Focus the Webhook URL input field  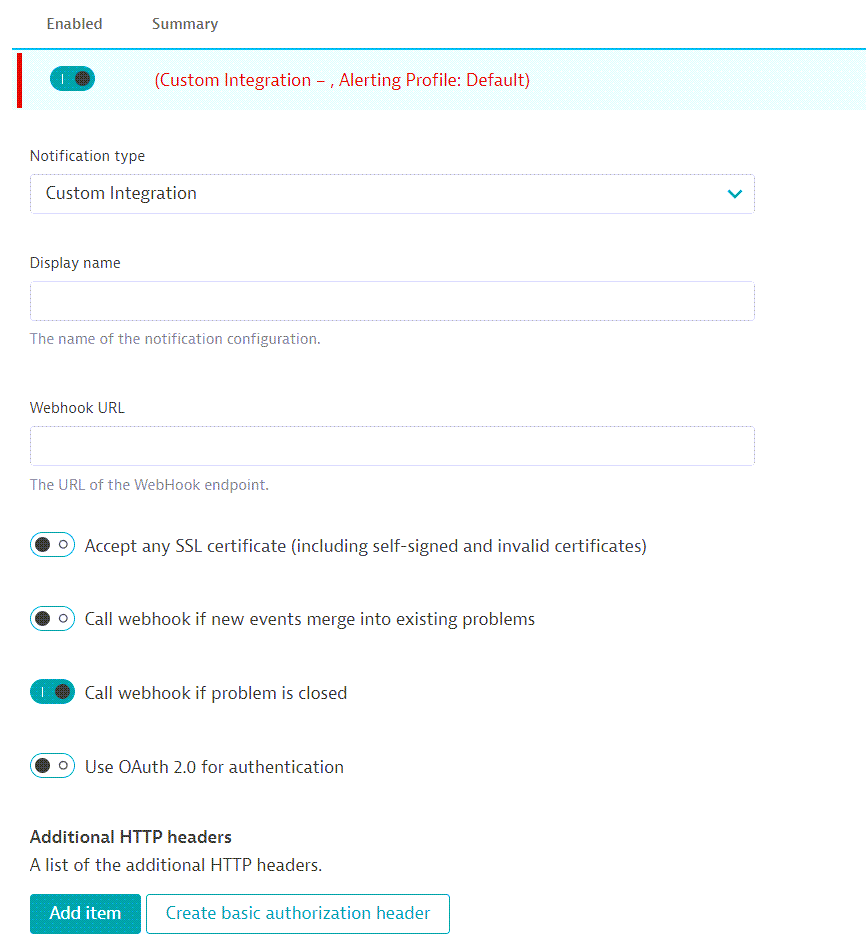[x=392, y=445]
